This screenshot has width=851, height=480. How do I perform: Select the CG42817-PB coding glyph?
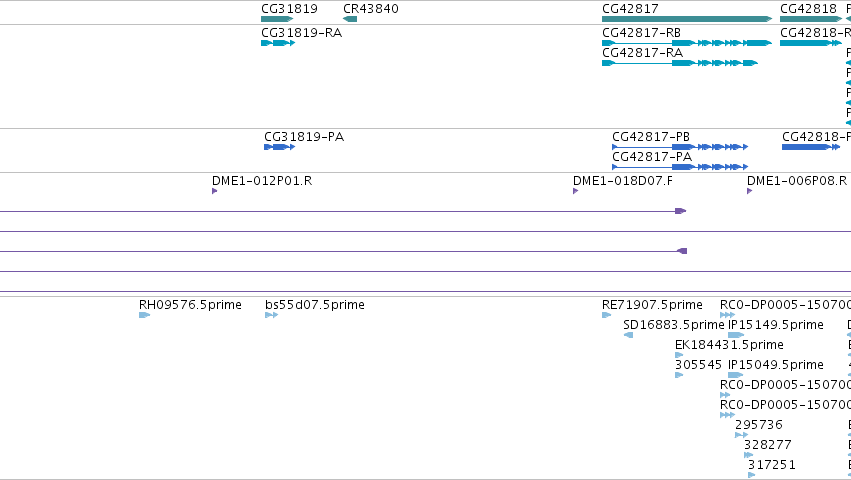coord(680,147)
